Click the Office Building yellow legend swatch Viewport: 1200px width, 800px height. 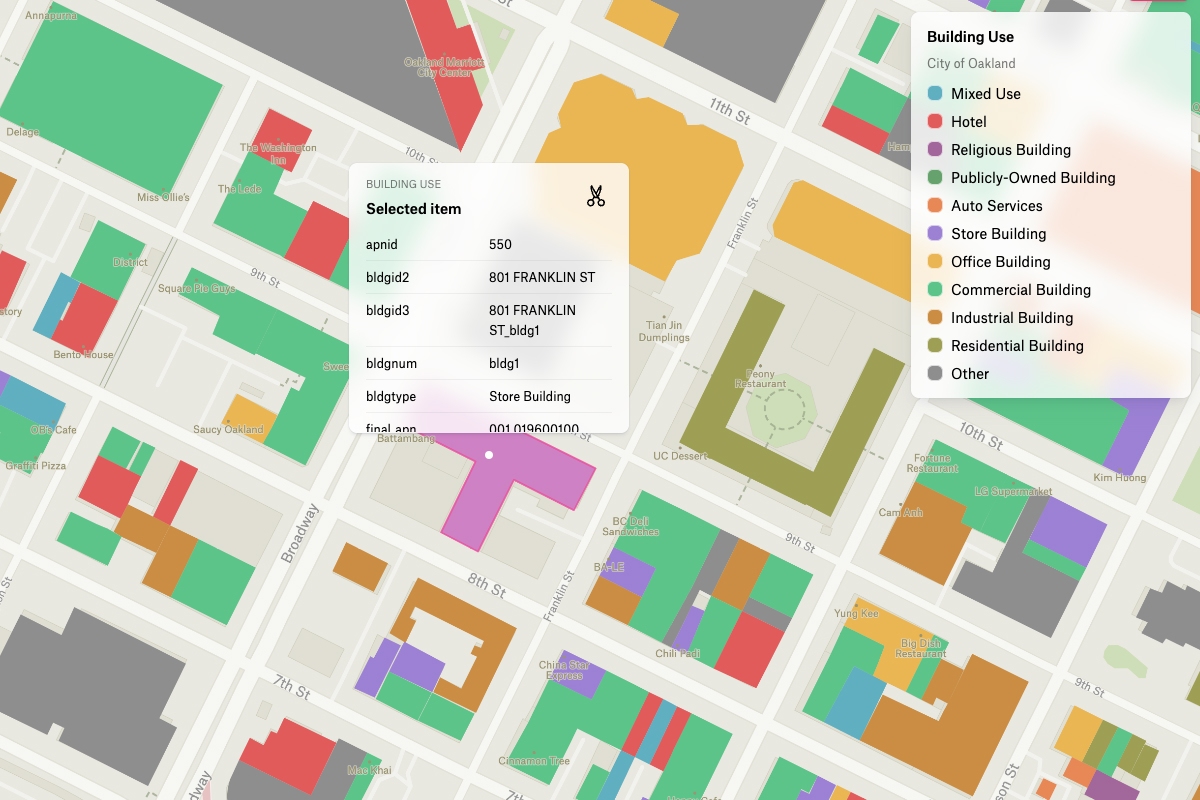pos(934,261)
